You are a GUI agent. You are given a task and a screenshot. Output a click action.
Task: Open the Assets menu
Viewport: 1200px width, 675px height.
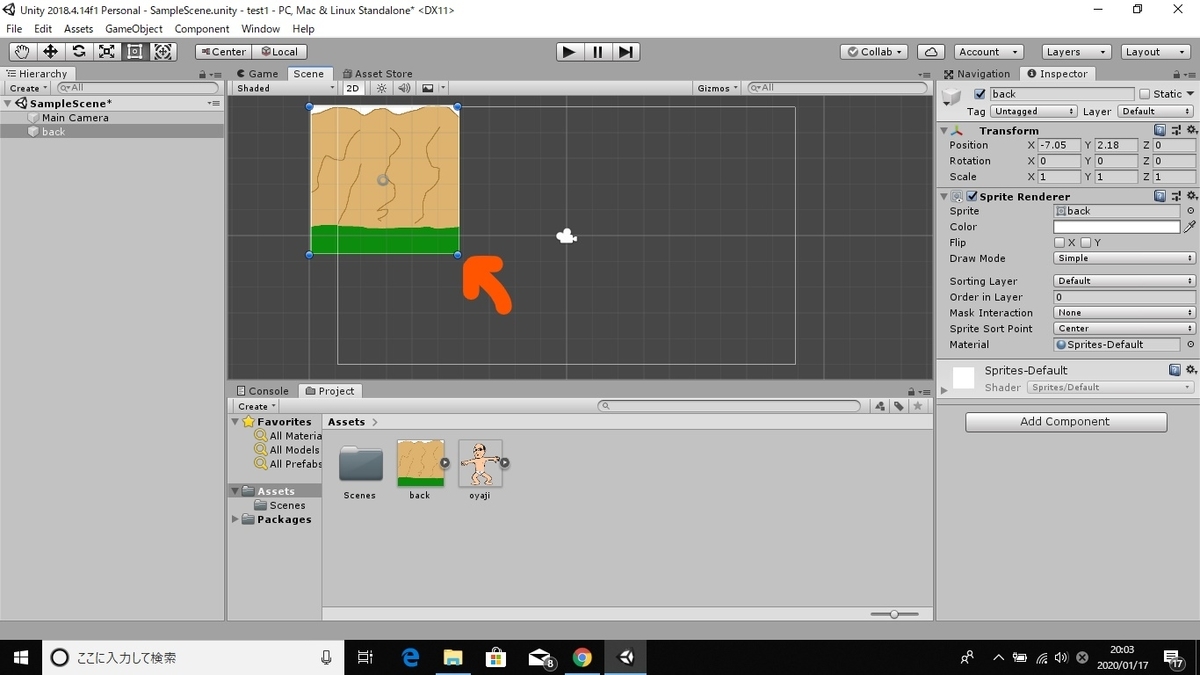coord(78,29)
